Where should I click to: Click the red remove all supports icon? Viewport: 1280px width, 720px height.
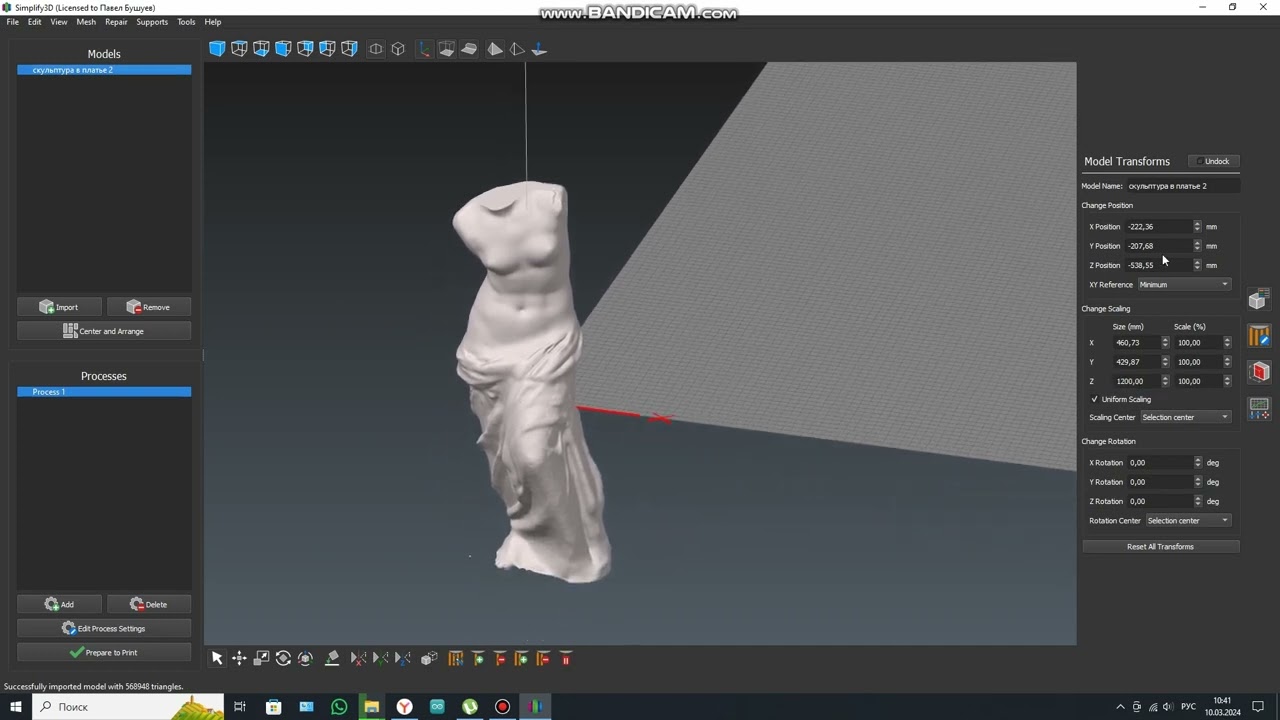[x=566, y=658]
